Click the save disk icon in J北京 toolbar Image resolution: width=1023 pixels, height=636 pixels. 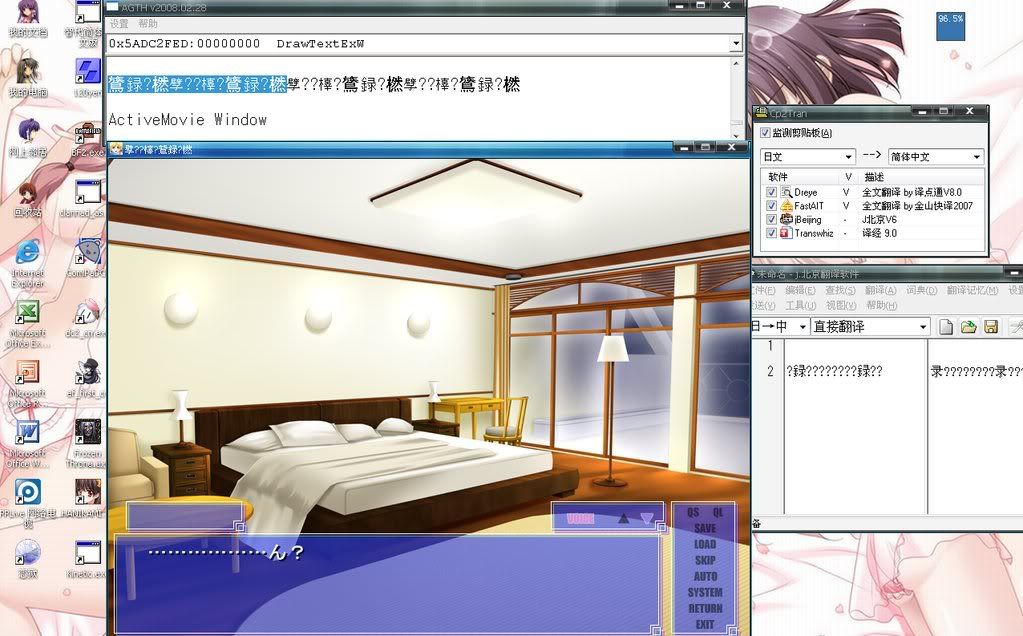pyautogui.click(x=991, y=327)
